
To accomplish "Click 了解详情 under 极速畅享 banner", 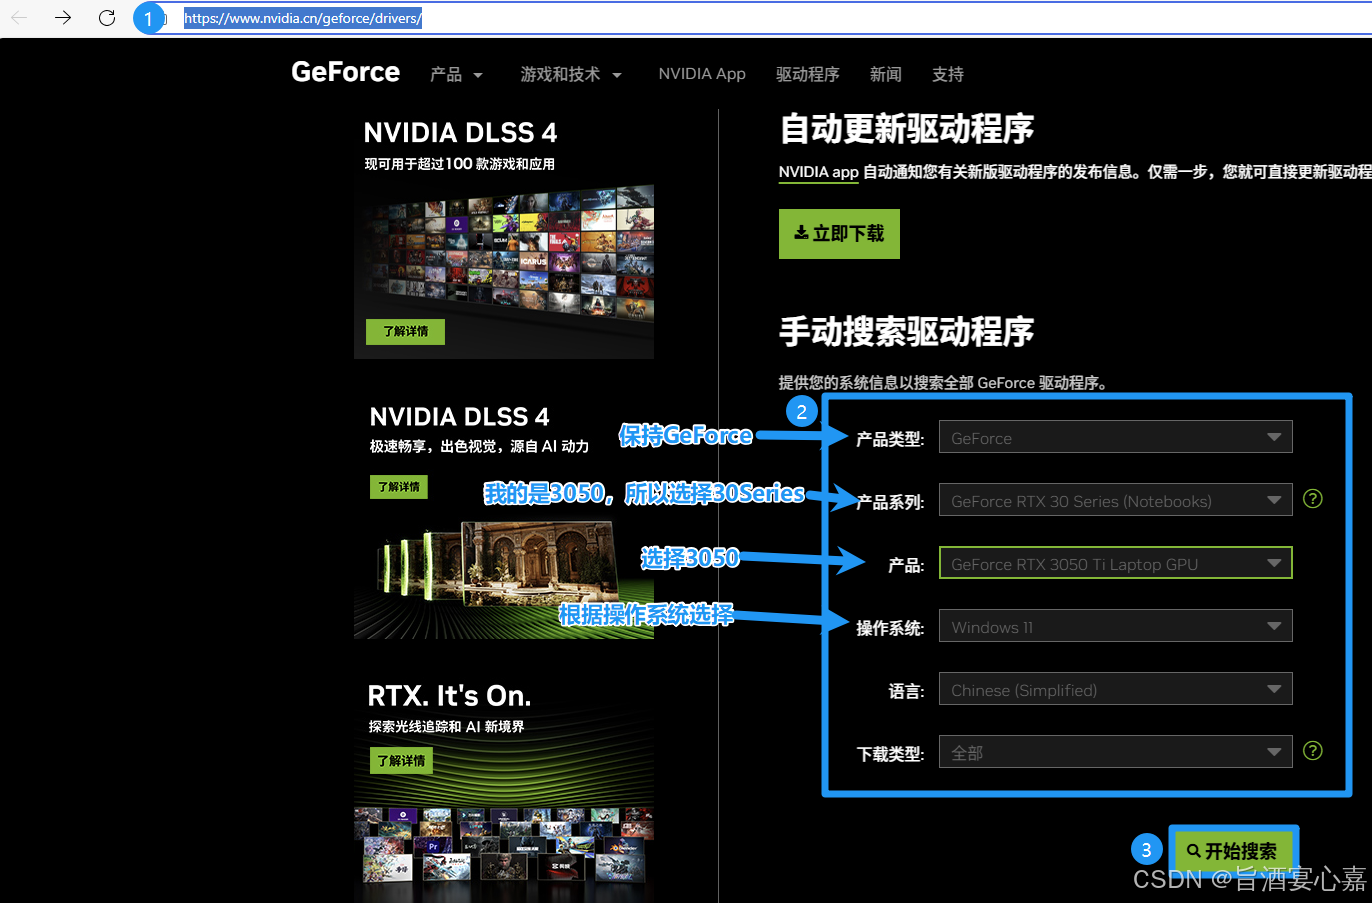I will pos(399,487).
